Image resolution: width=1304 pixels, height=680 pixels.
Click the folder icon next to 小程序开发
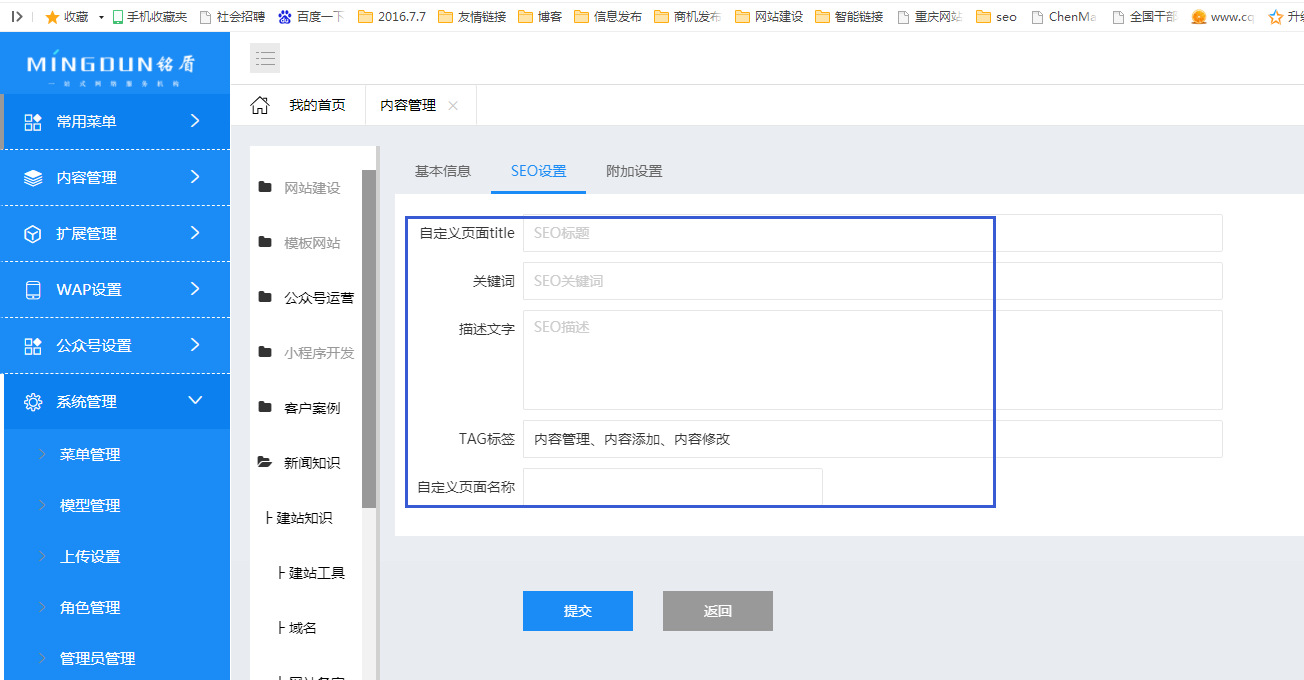click(265, 352)
